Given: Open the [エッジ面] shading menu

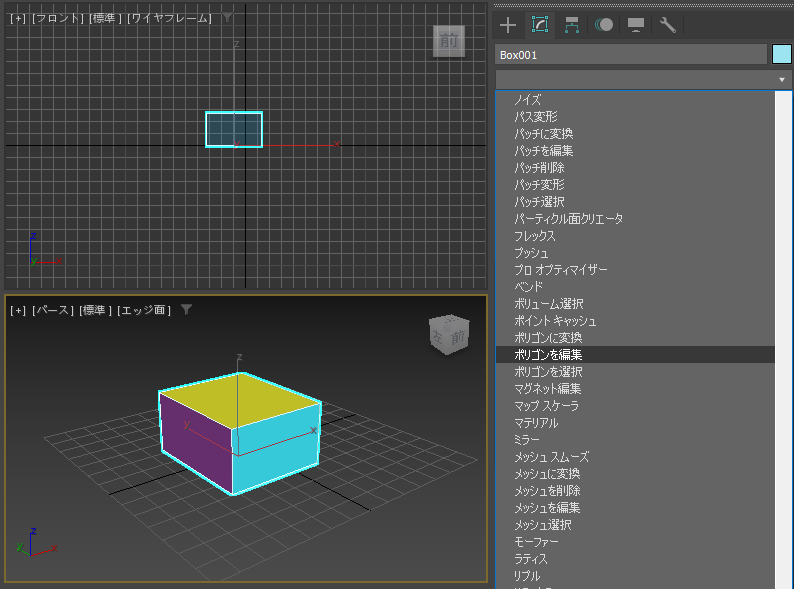Looking at the screenshot, I should [144, 310].
